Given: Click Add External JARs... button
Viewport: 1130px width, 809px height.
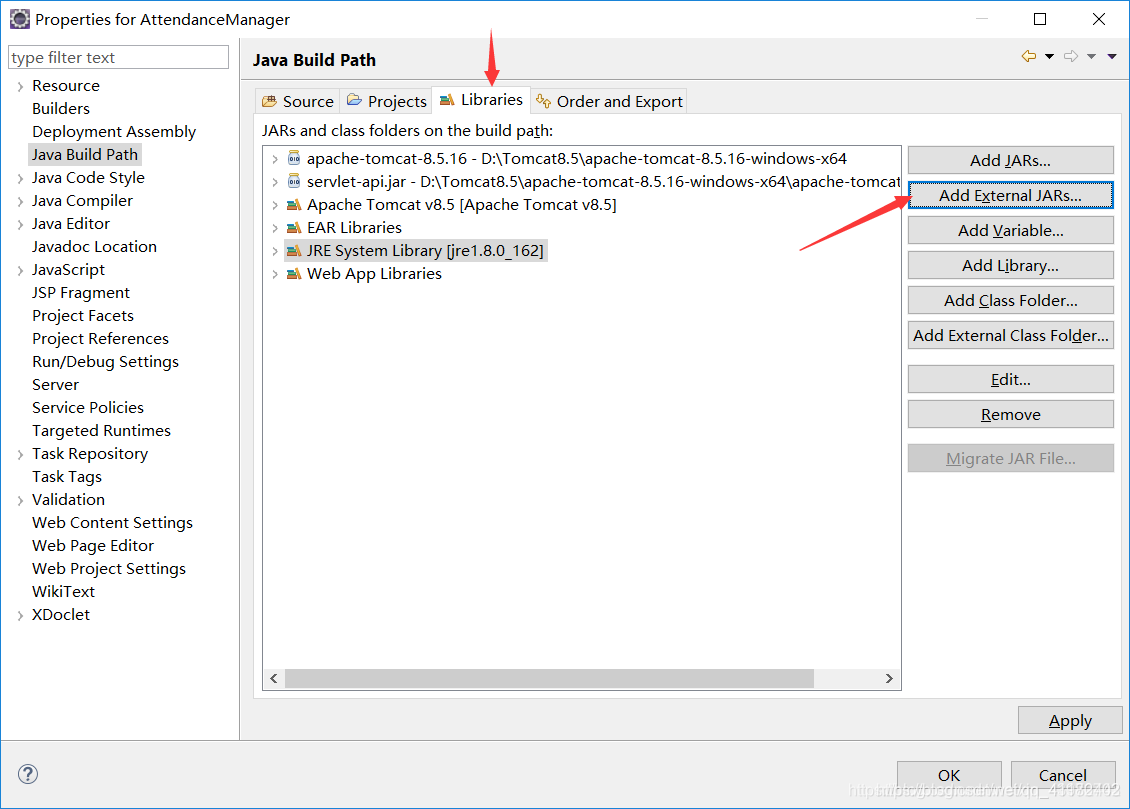Looking at the screenshot, I should tap(1010, 195).
